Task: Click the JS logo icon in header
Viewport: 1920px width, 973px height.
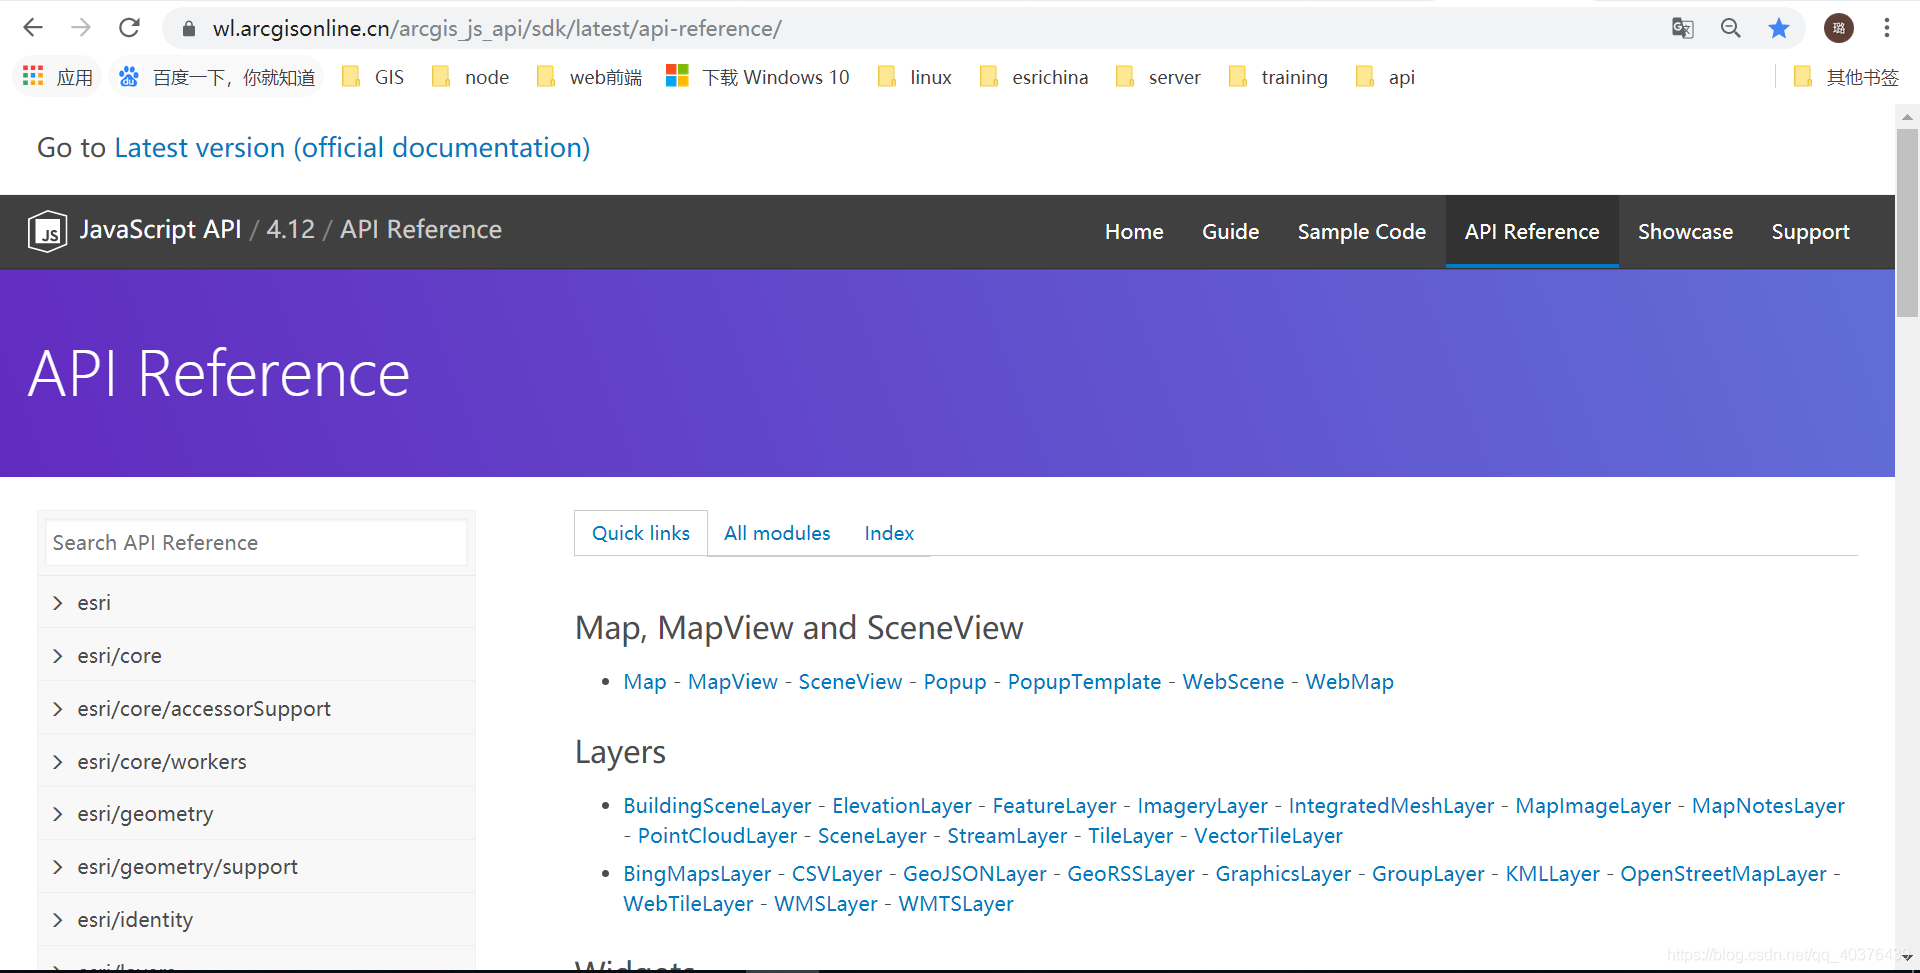Action: 47,231
